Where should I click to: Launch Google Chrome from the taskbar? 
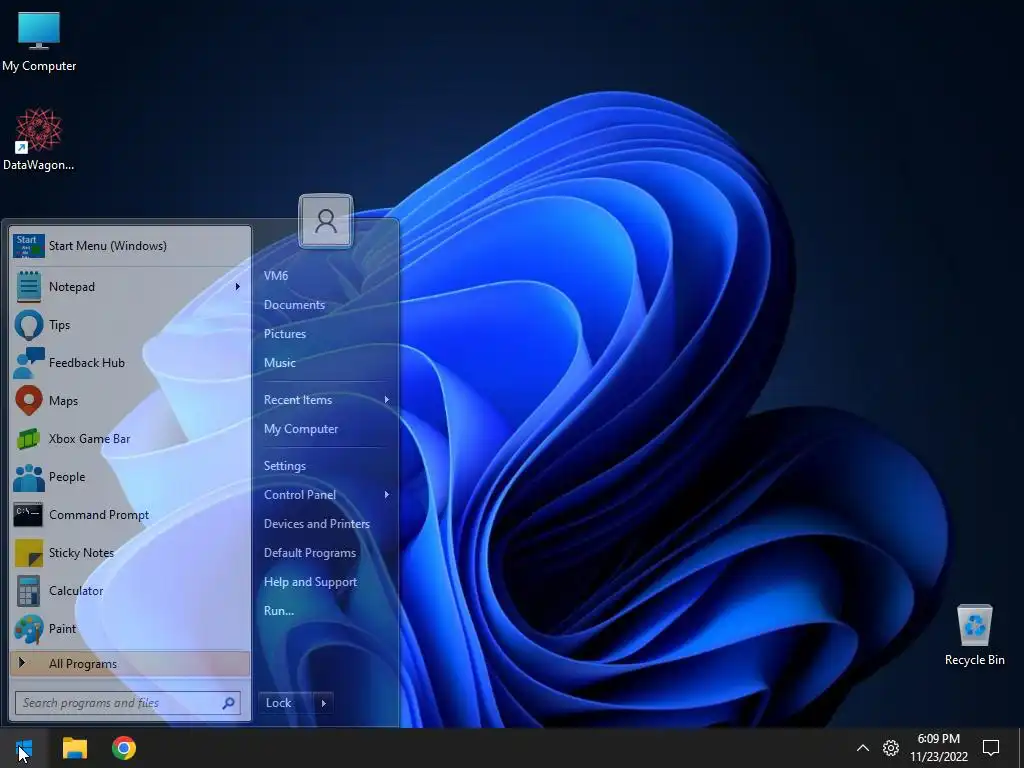pyautogui.click(x=123, y=748)
